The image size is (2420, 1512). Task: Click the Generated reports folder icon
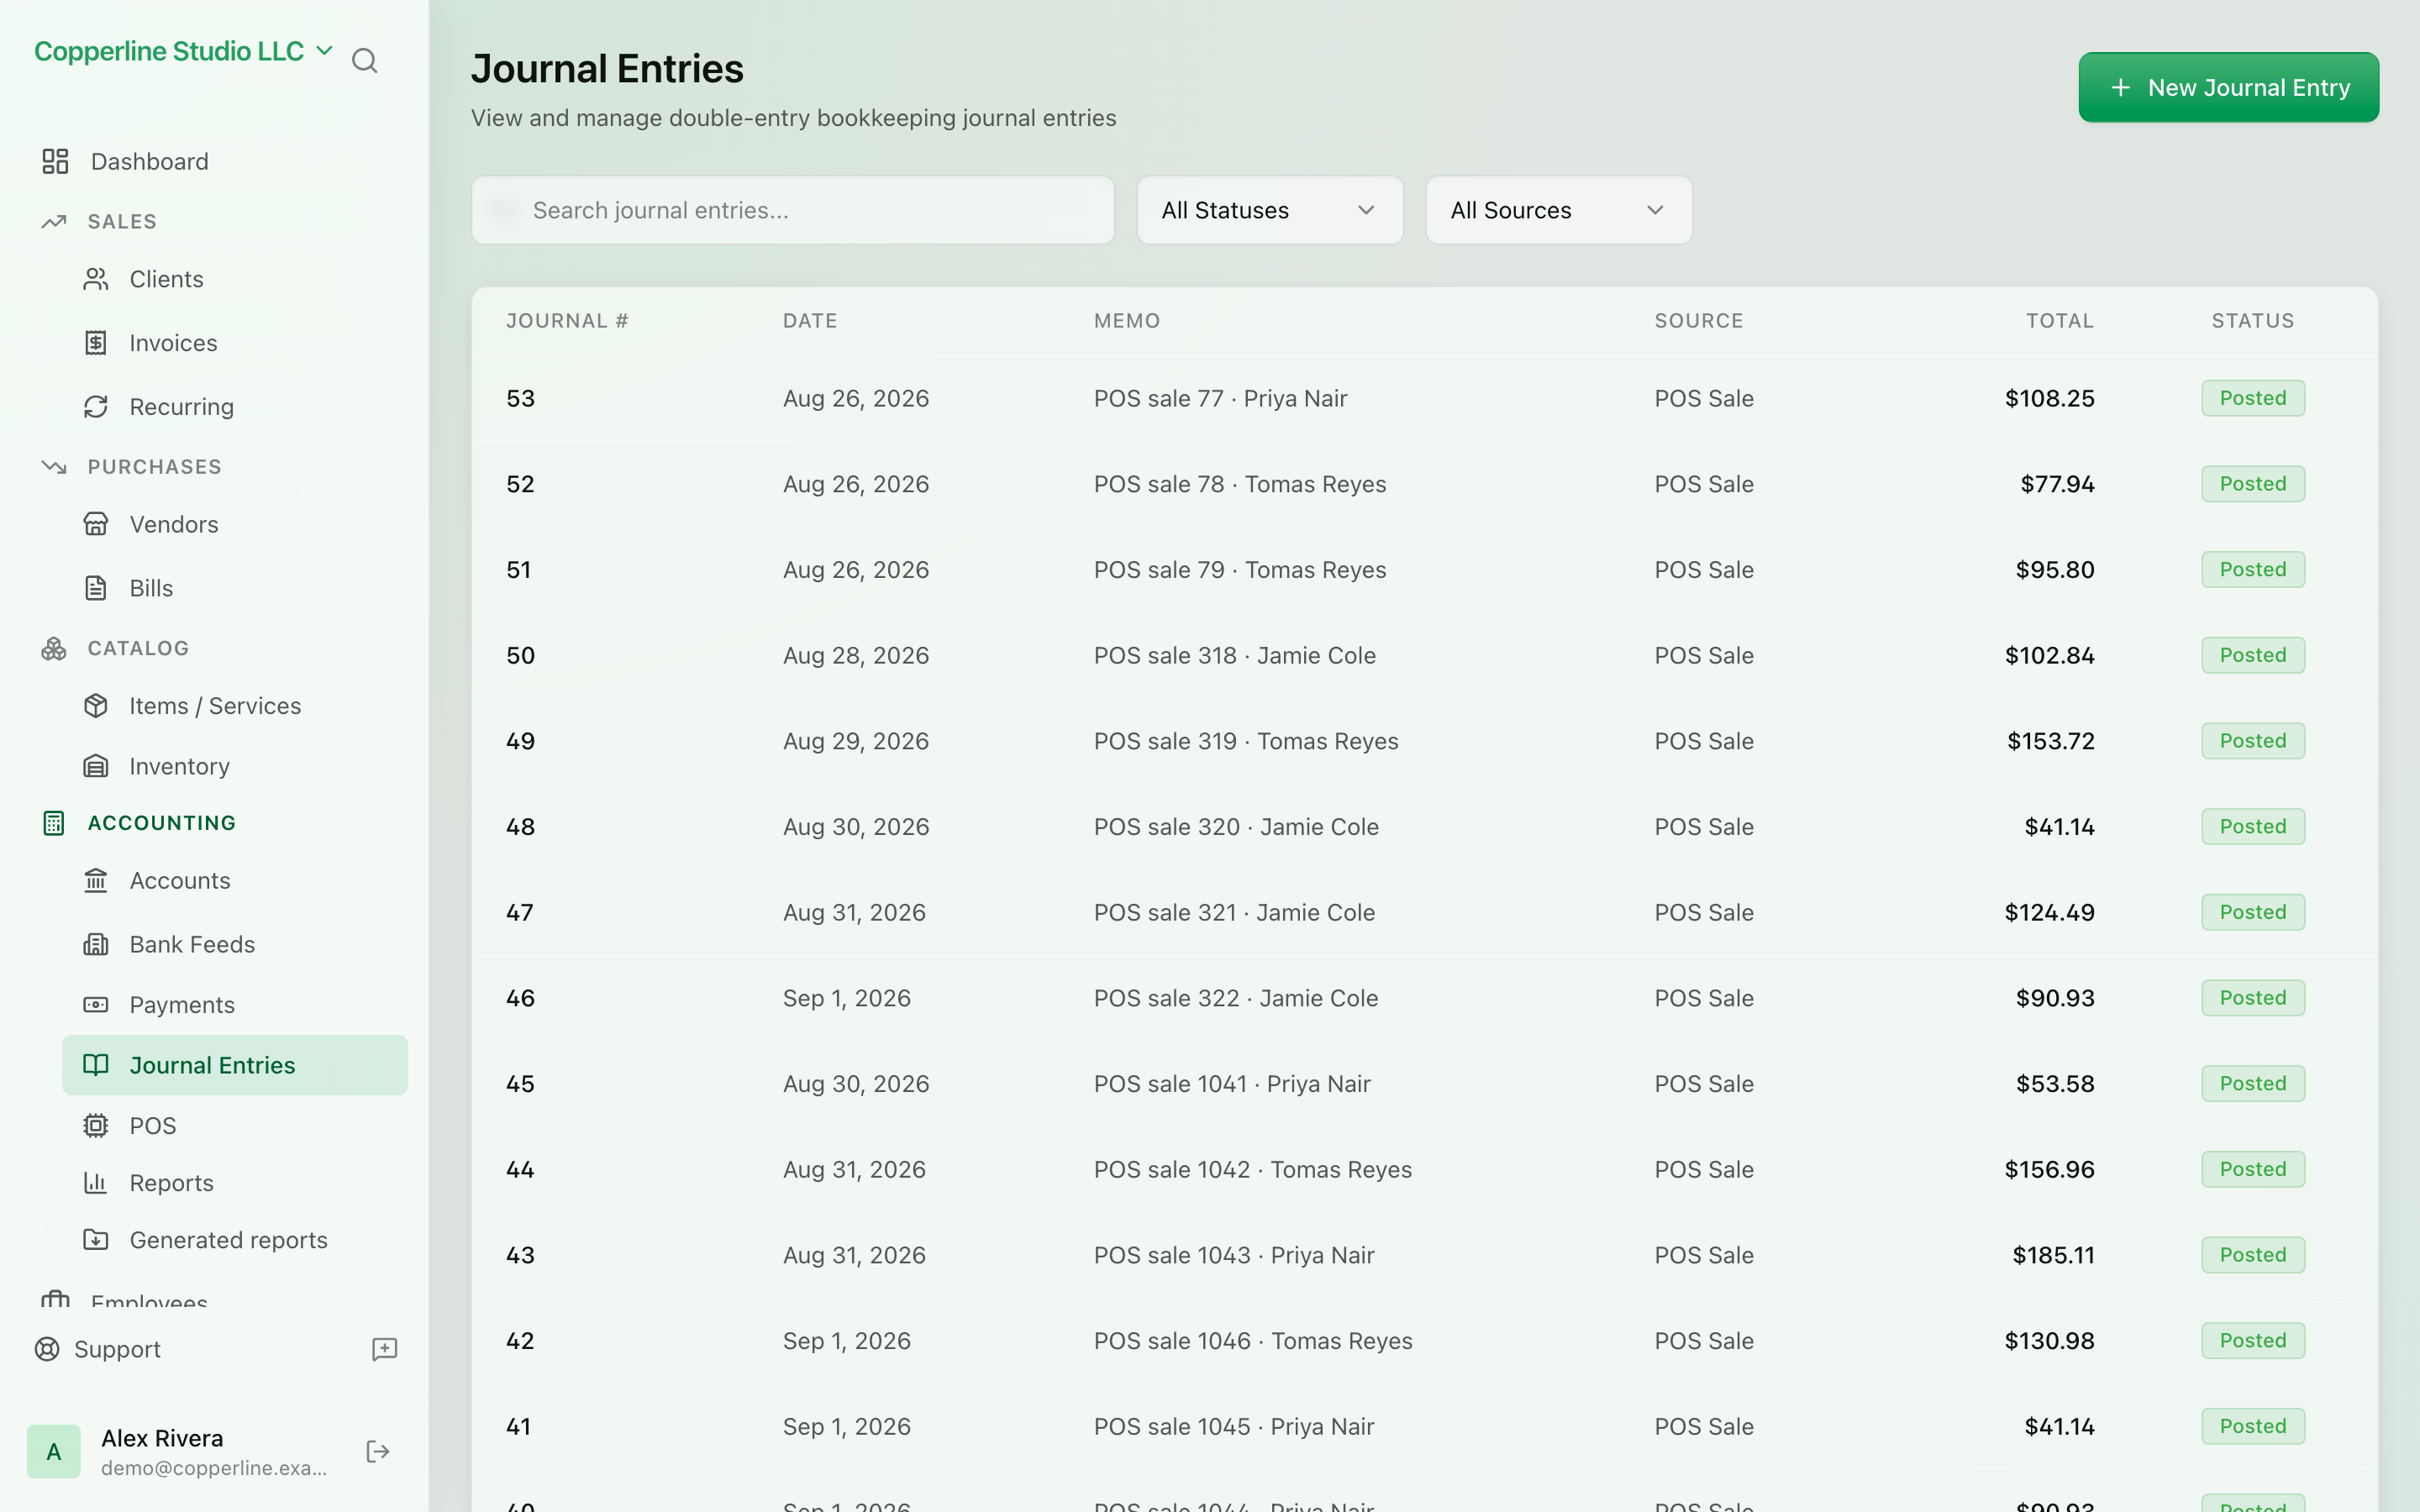(96, 1240)
